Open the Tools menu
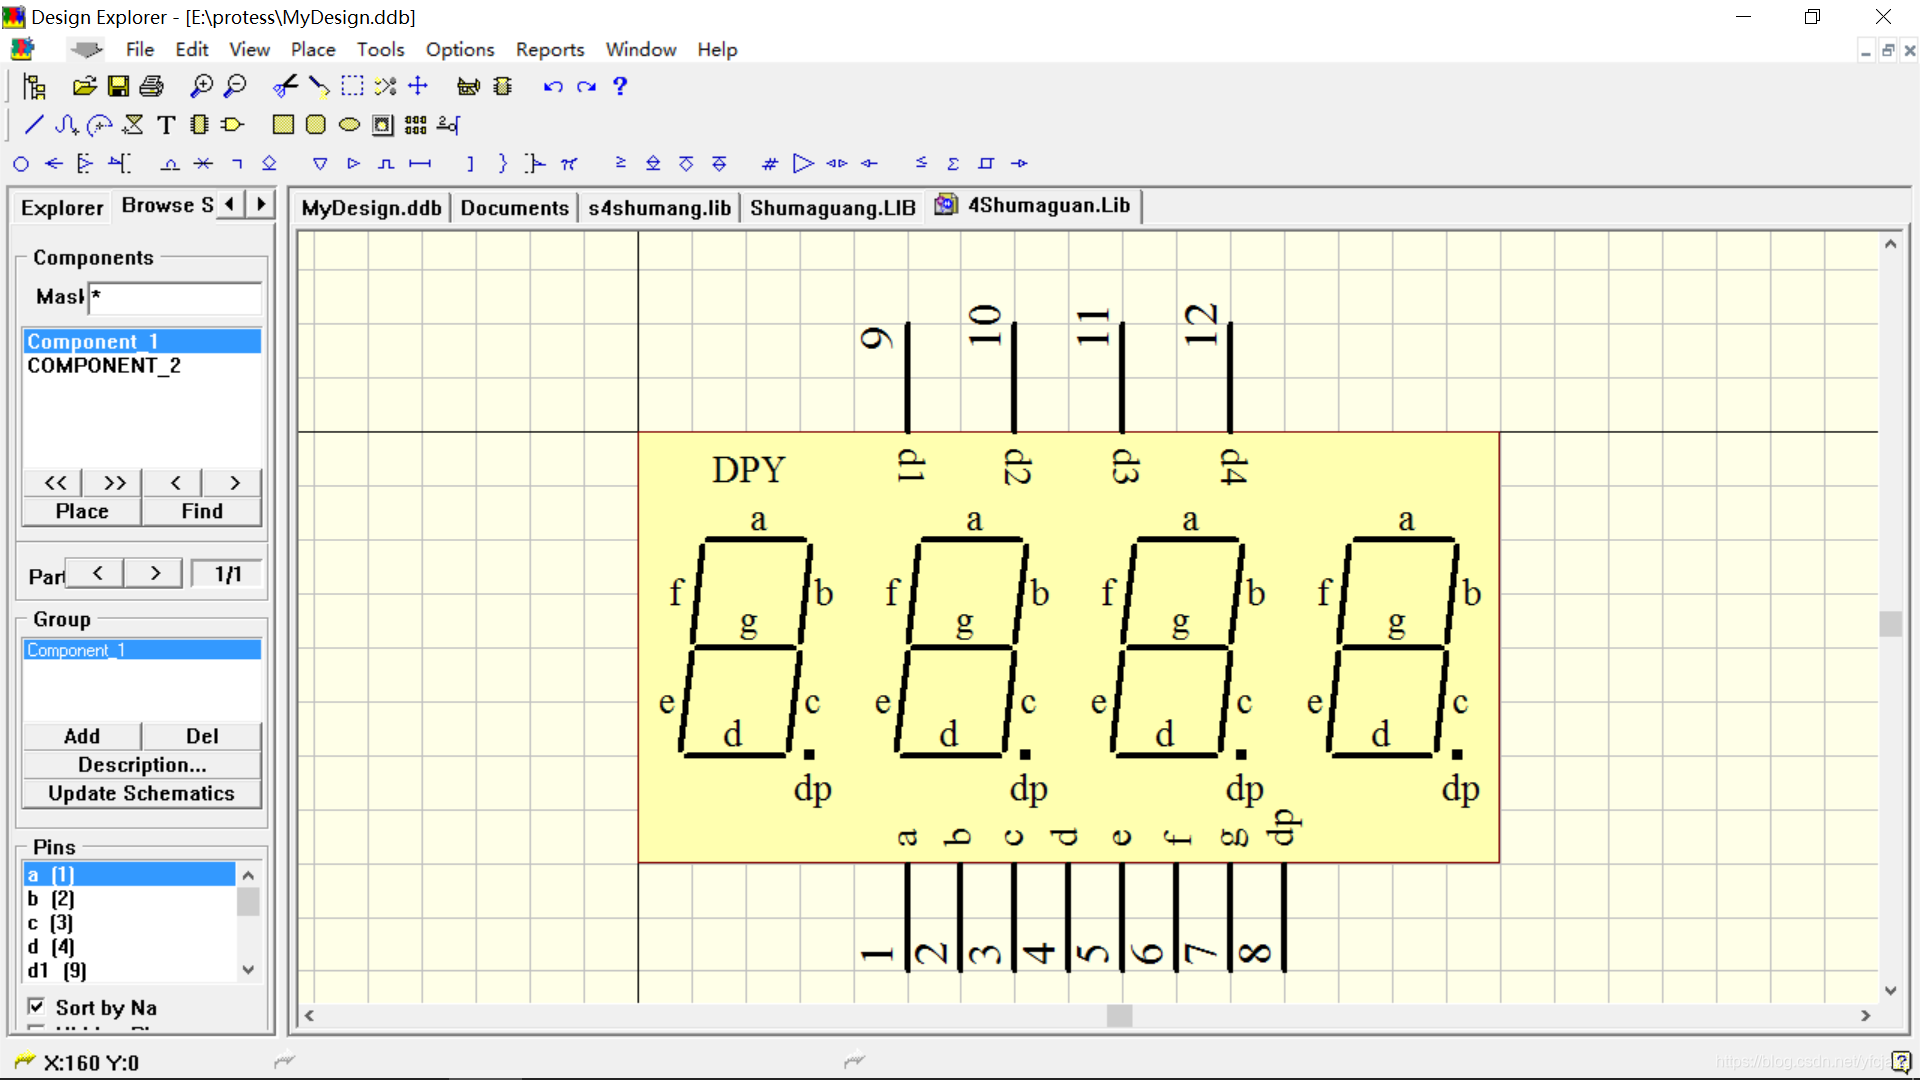 [x=380, y=49]
